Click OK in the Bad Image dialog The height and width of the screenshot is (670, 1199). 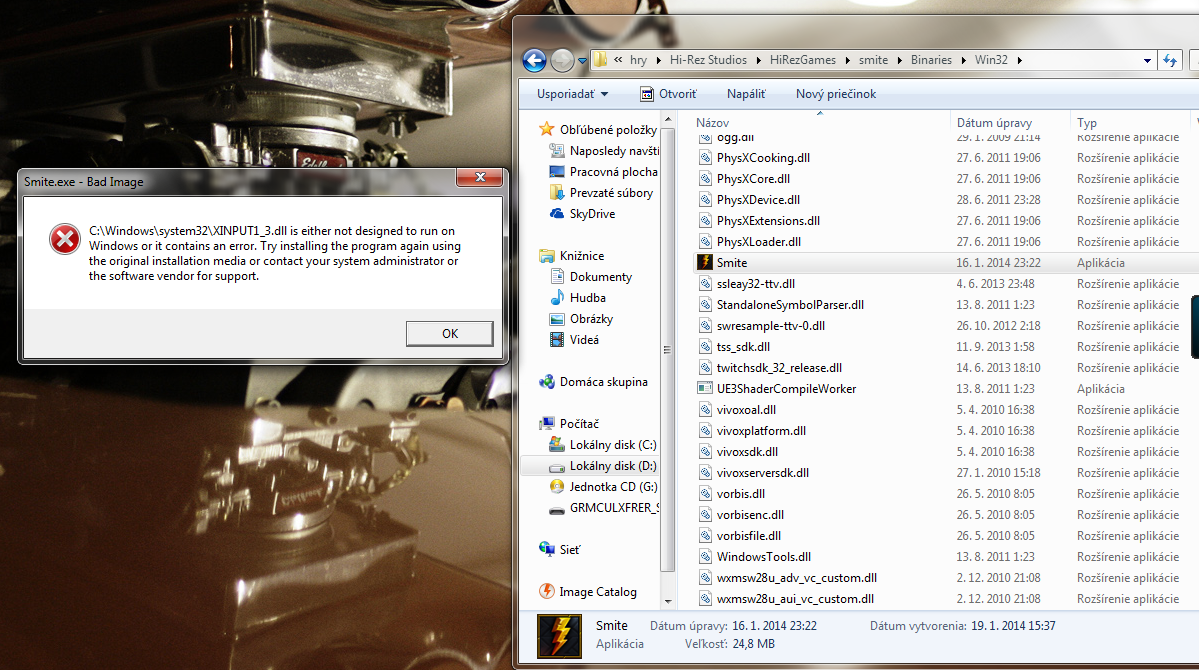click(x=449, y=334)
